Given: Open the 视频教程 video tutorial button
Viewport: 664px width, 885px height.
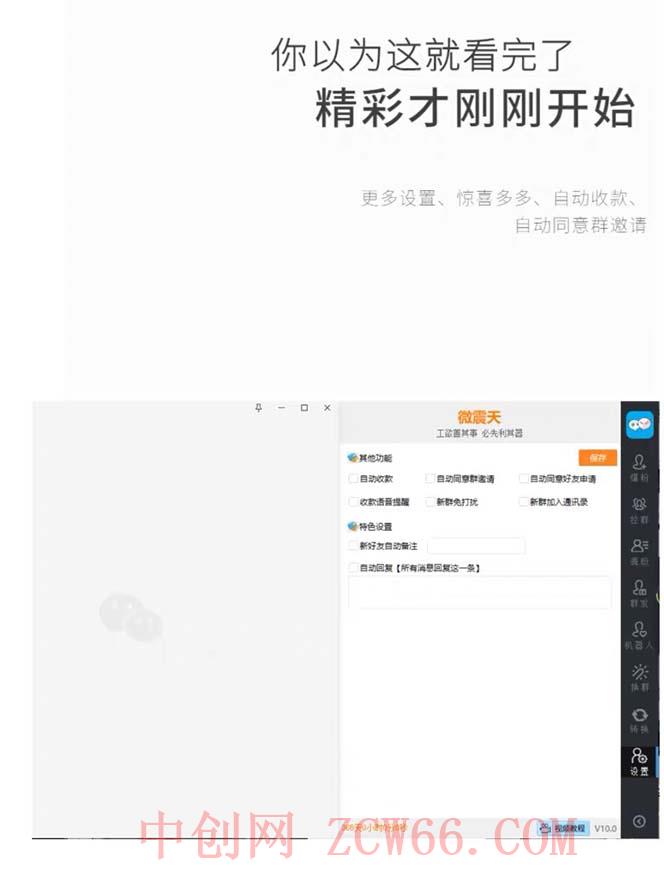Looking at the screenshot, I should click(563, 828).
